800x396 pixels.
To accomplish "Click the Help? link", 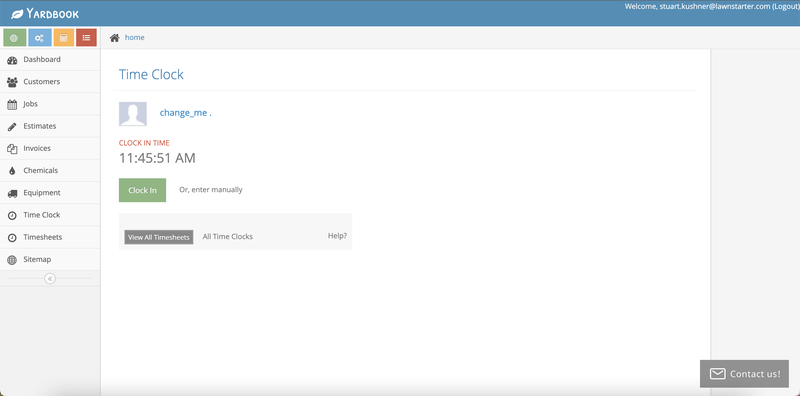I will pyautogui.click(x=337, y=236).
